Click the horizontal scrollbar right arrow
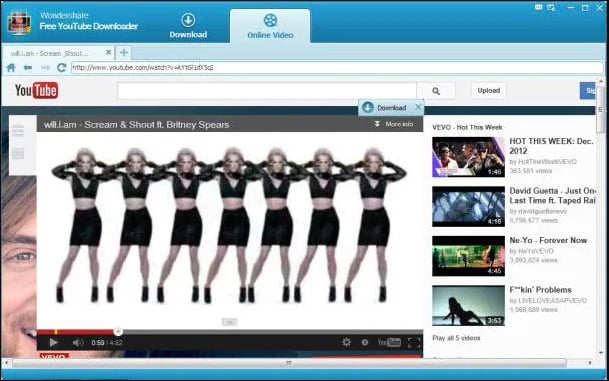This screenshot has width=609, height=381. (590, 363)
